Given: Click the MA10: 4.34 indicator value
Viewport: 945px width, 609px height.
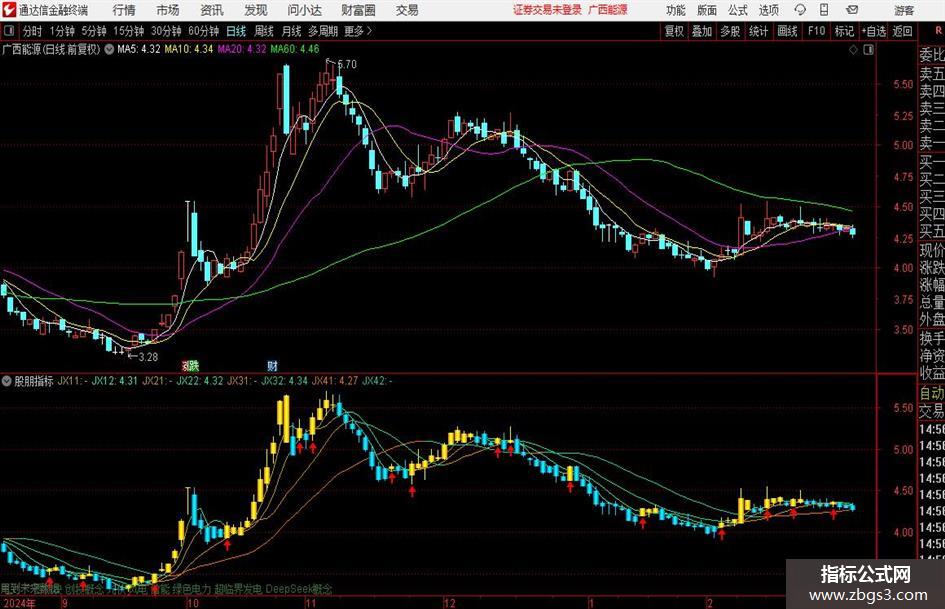Looking at the screenshot, I should point(189,49).
